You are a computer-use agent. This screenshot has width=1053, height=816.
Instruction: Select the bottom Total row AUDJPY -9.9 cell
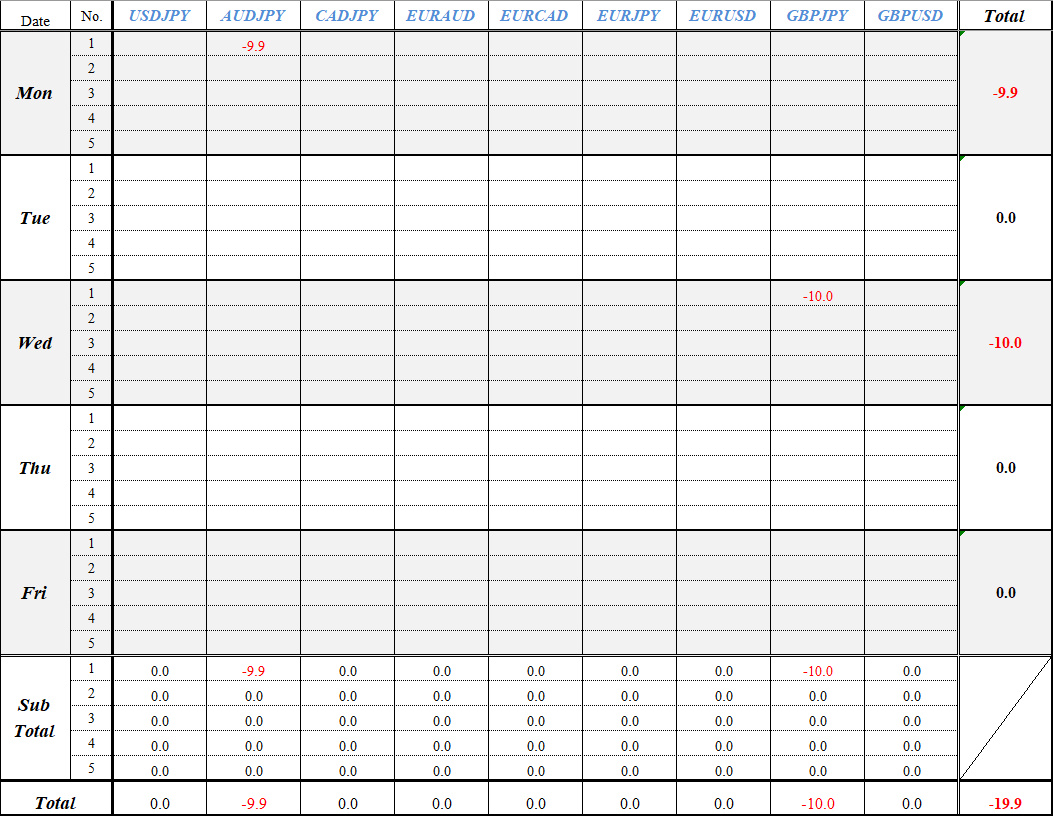[253, 803]
